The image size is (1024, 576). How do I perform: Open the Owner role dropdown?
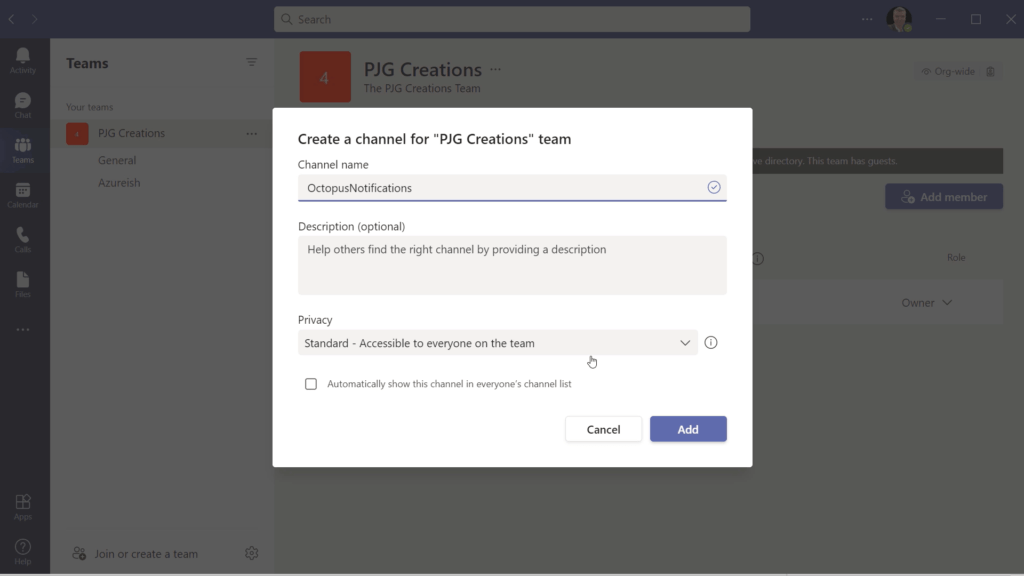[927, 302]
